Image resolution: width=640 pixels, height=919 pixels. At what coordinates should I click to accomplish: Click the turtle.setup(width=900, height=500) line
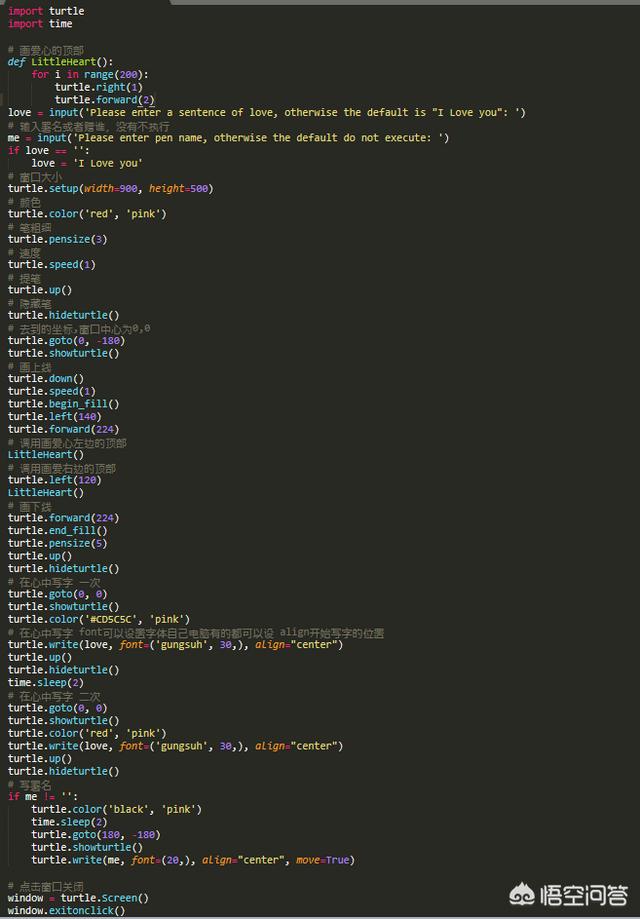(110, 188)
